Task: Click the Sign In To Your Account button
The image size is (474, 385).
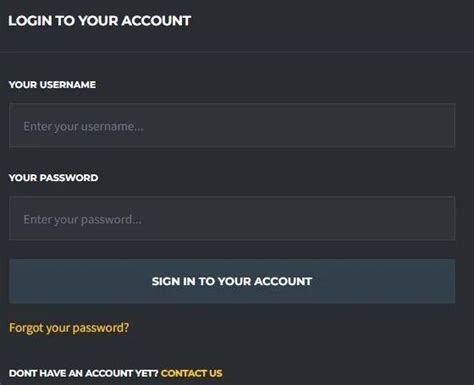Action: point(232,281)
